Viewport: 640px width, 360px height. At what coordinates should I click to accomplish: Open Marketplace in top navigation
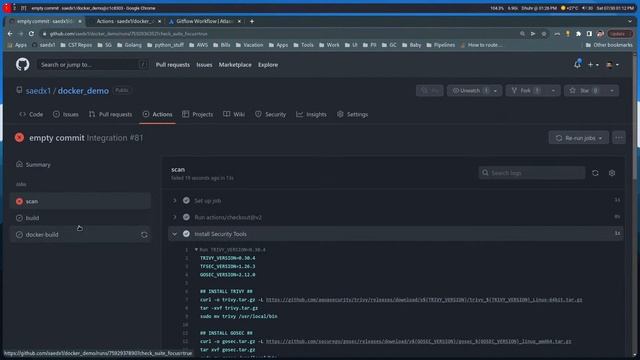[x=235, y=64]
